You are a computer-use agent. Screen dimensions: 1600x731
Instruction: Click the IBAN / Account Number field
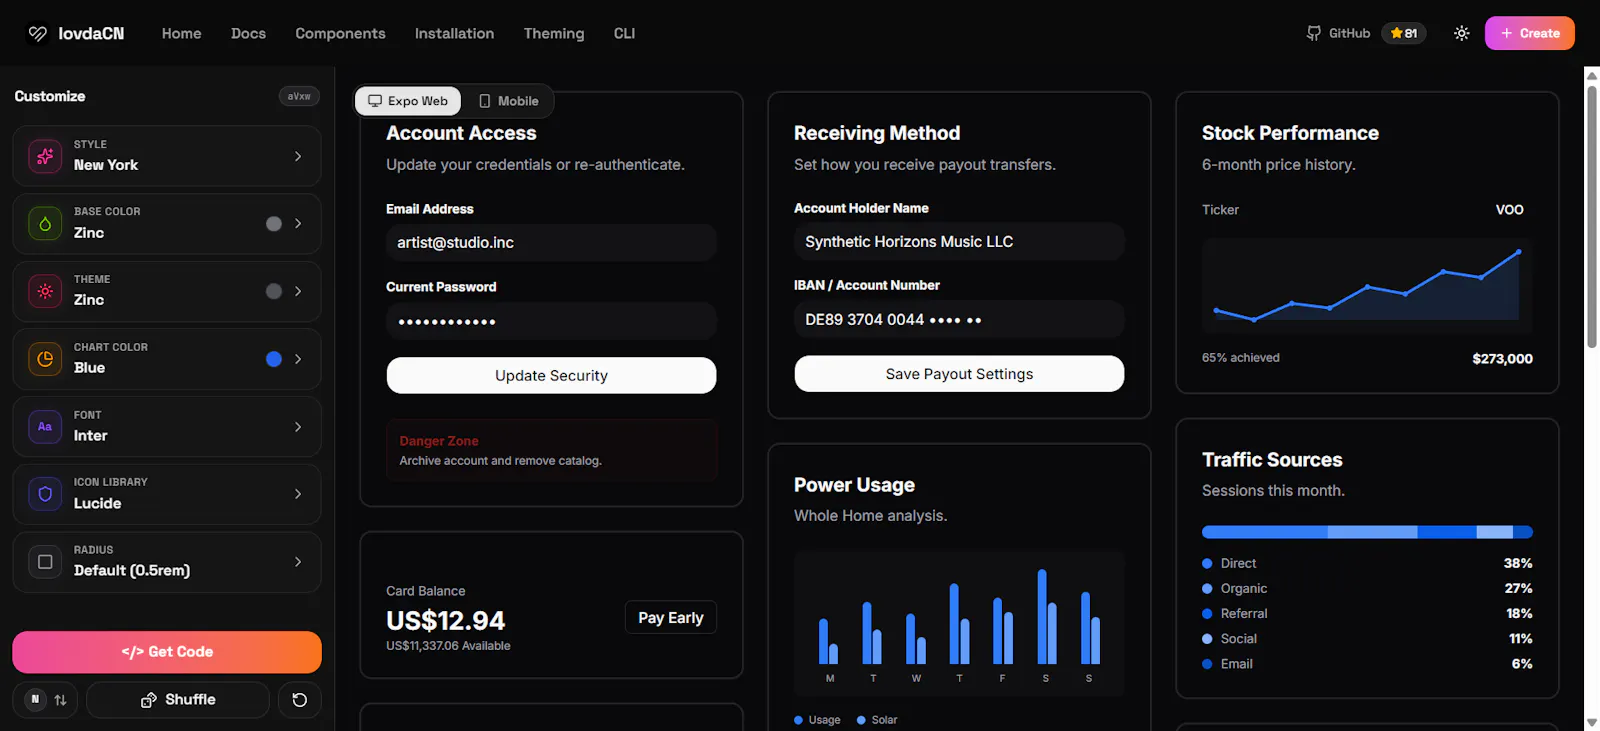click(x=959, y=320)
